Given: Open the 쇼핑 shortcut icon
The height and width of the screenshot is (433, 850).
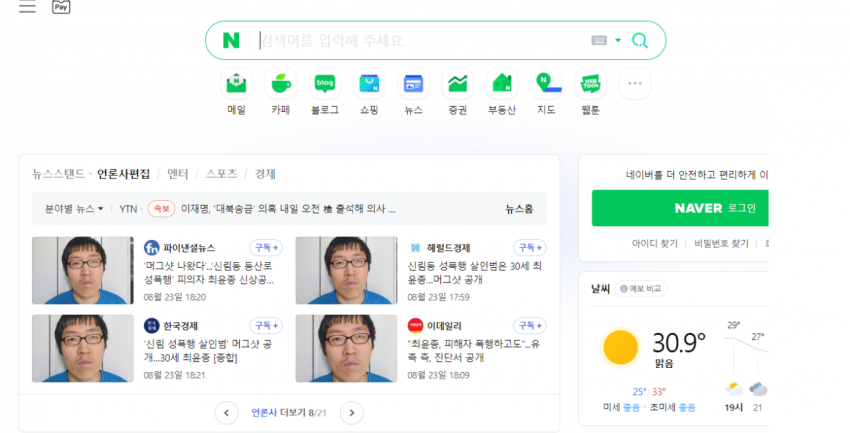Looking at the screenshot, I should pyautogui.click(x=369, y=83).
